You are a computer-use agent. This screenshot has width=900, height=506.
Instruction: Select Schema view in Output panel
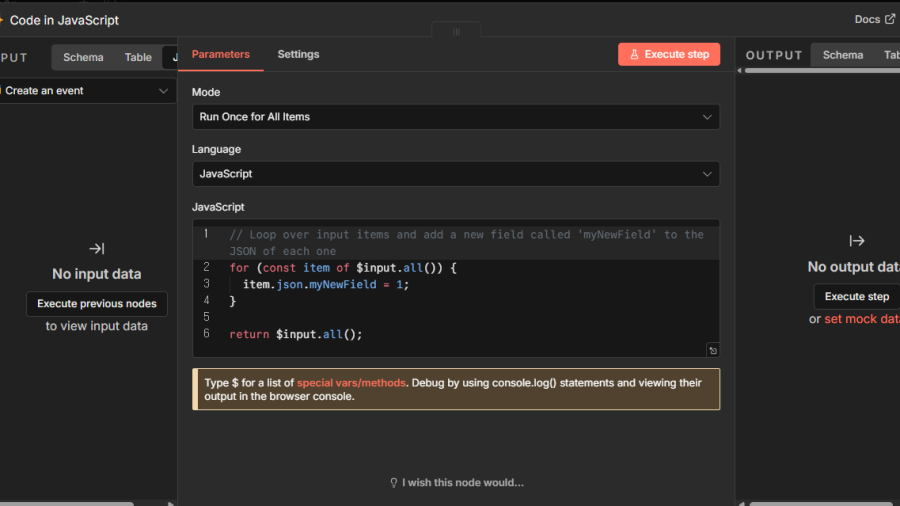click(x=842, y=55)
